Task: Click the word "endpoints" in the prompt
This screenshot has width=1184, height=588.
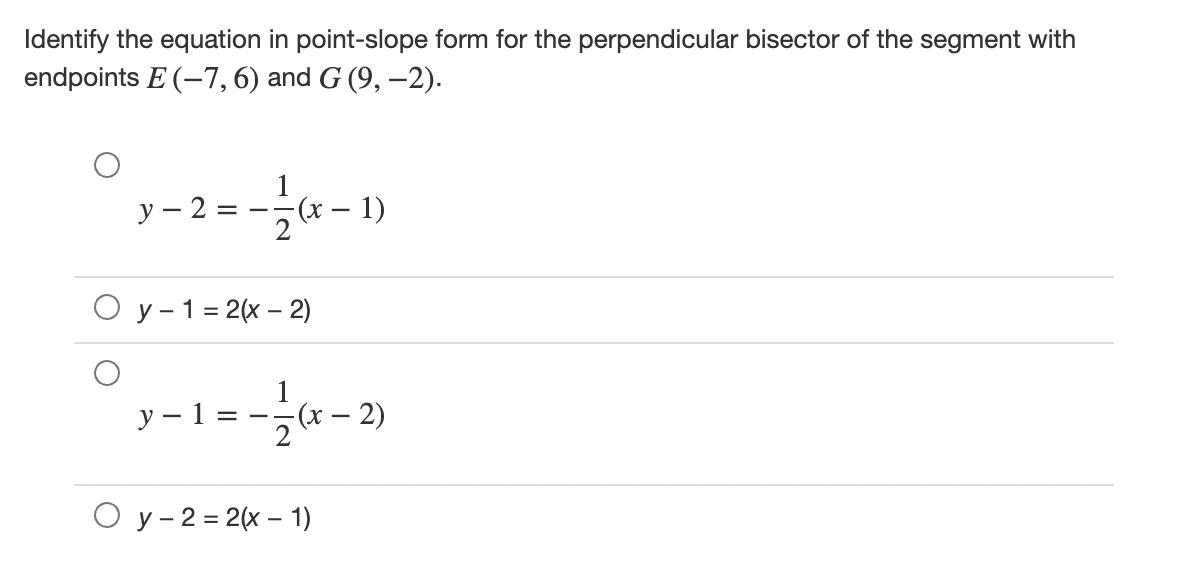Action: [x=81, y=78]
